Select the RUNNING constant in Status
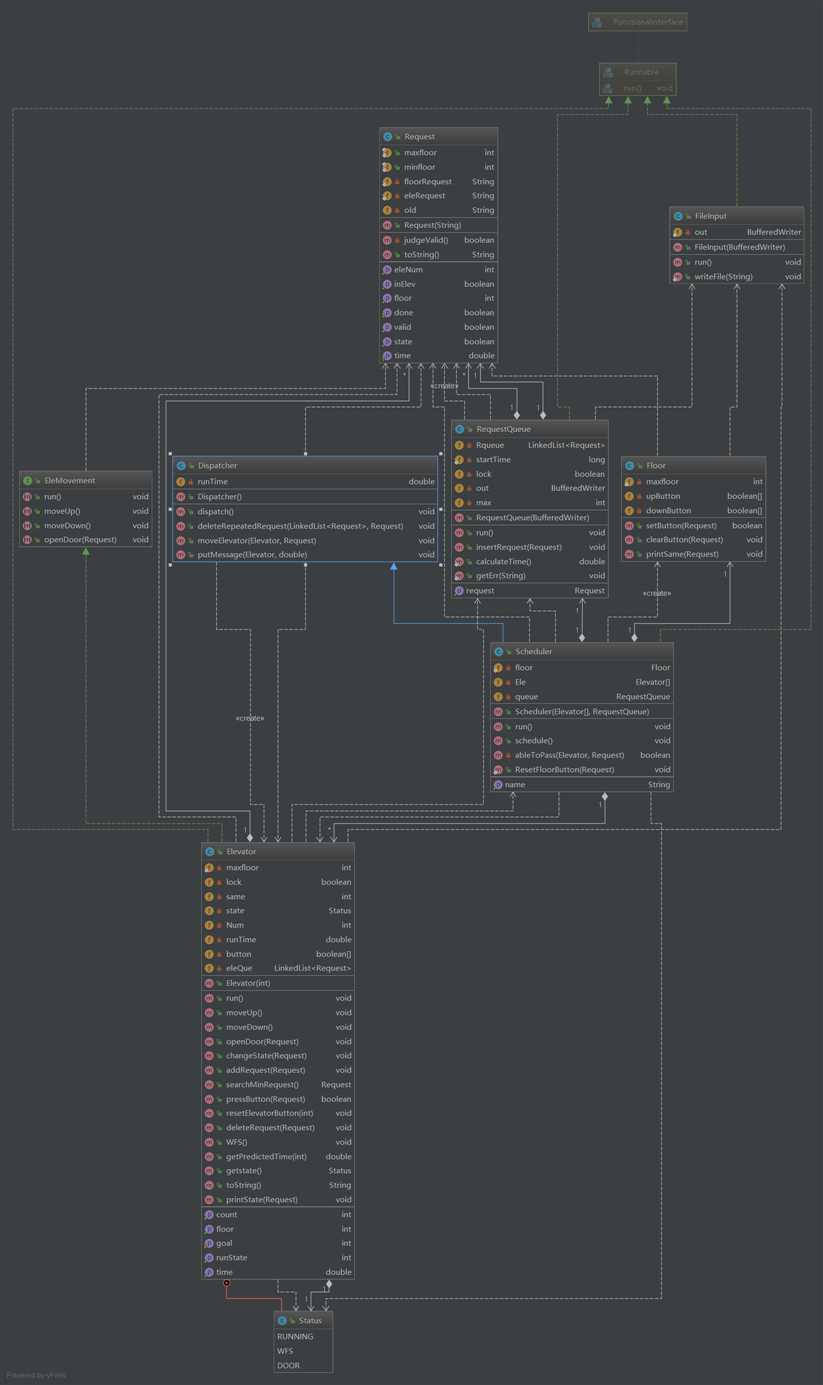 tap(303, 1337)
